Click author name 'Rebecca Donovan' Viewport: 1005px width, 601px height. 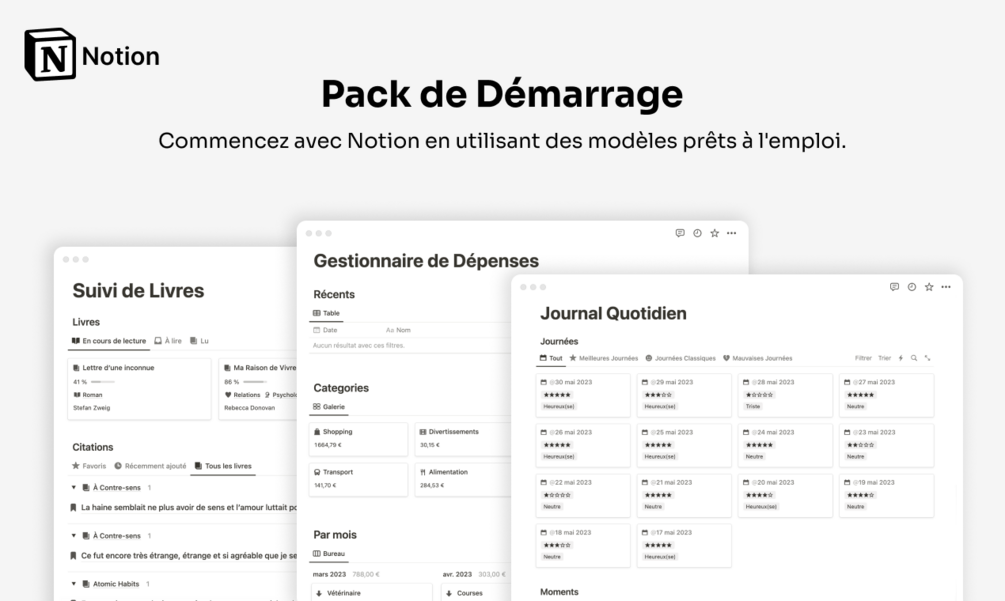[249, 408]
